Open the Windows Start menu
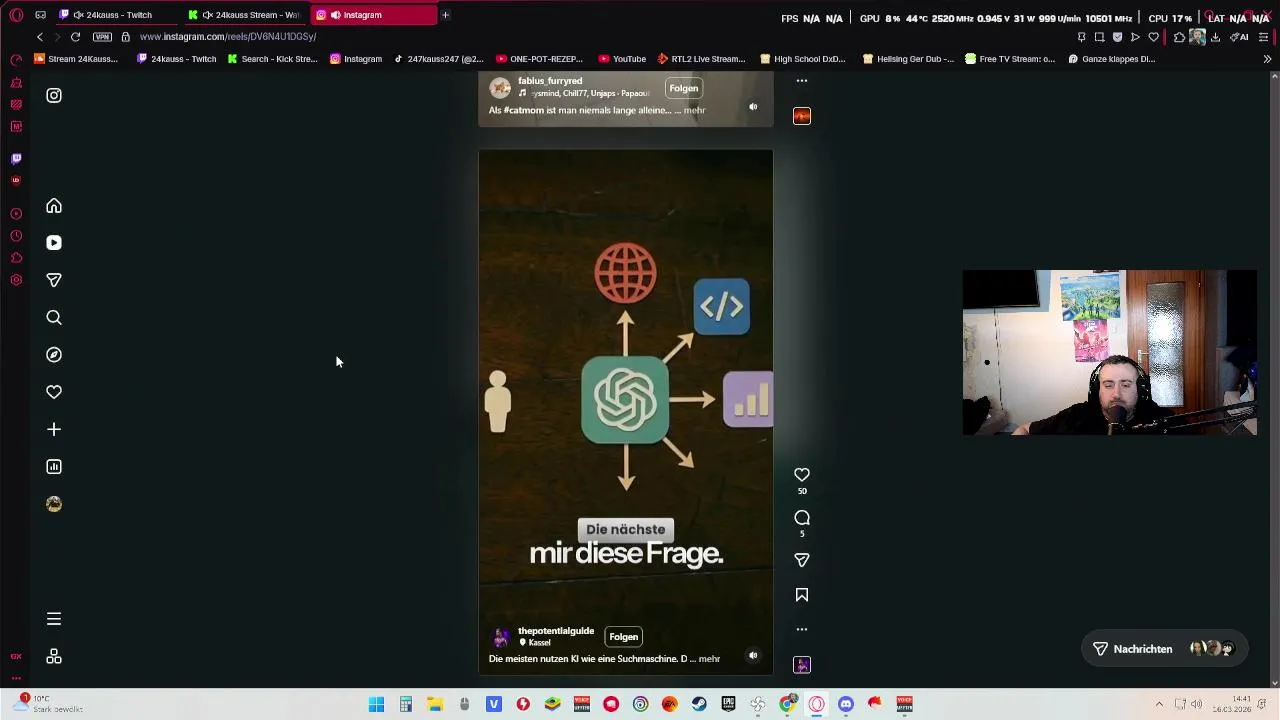The image size is (1280, 720). (376, 705)
